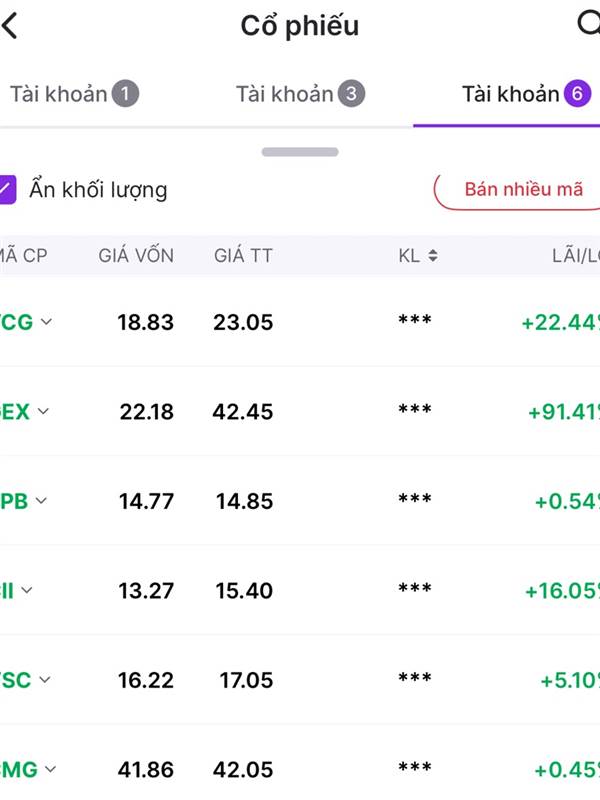Select the GIÁ VỐN column header
The width and height of the screenshot is (600, 800).
pyautogui.click(x=136, y=256)
